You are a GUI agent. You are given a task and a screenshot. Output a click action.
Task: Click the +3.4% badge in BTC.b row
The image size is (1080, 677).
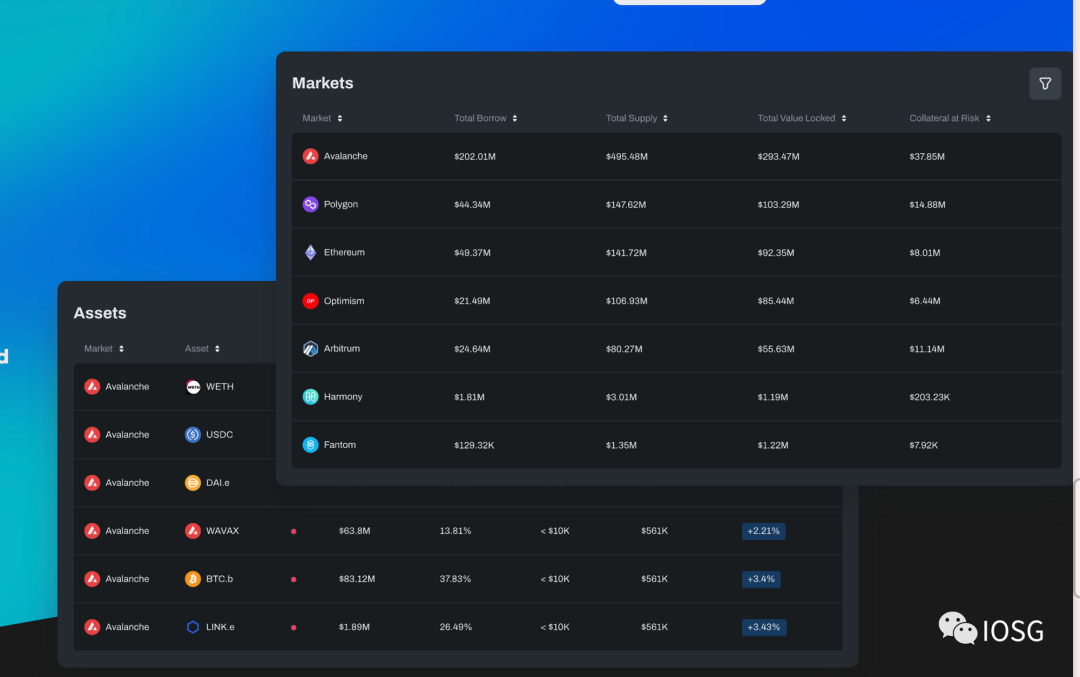point(761,579)
